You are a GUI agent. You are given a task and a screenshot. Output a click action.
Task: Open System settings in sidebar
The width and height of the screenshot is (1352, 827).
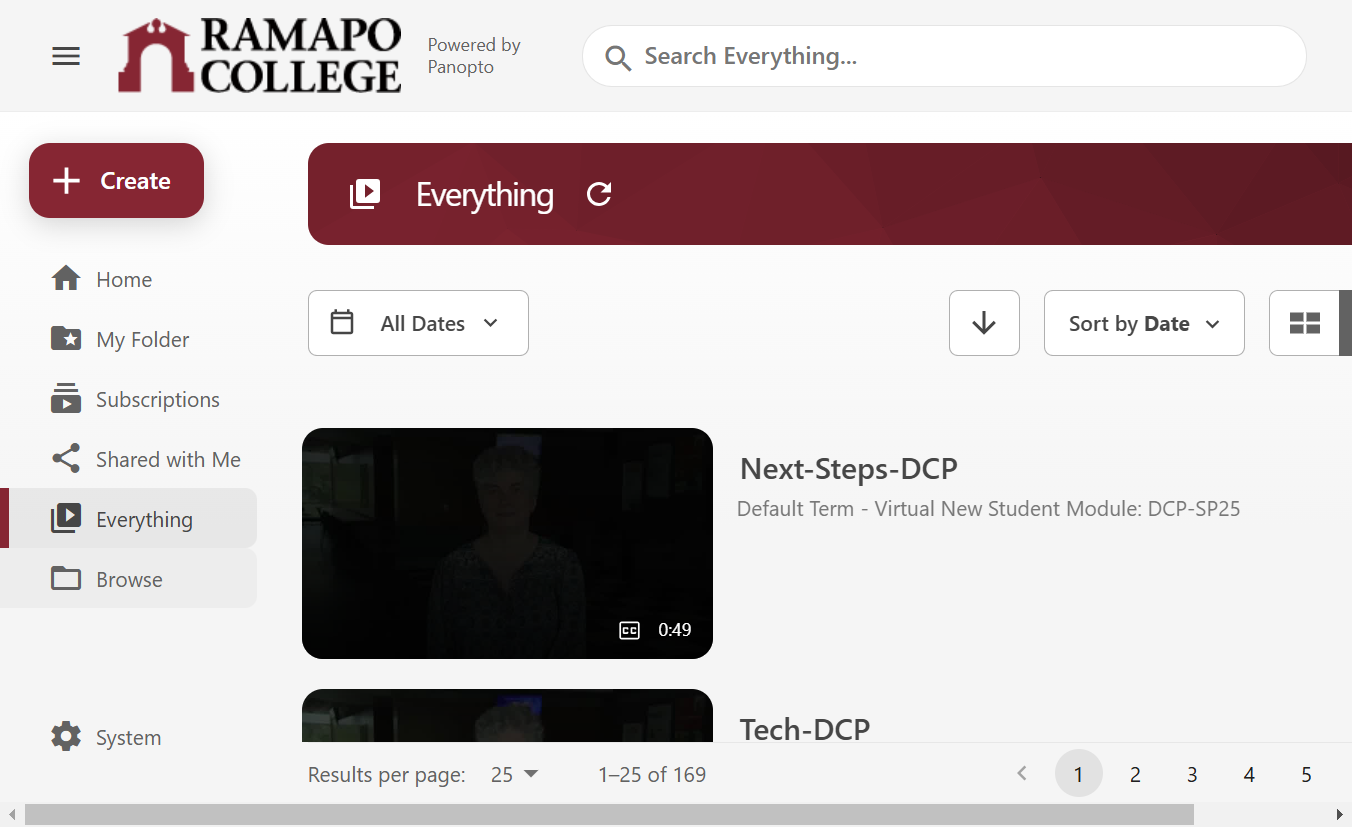click(x=128, y=738)
